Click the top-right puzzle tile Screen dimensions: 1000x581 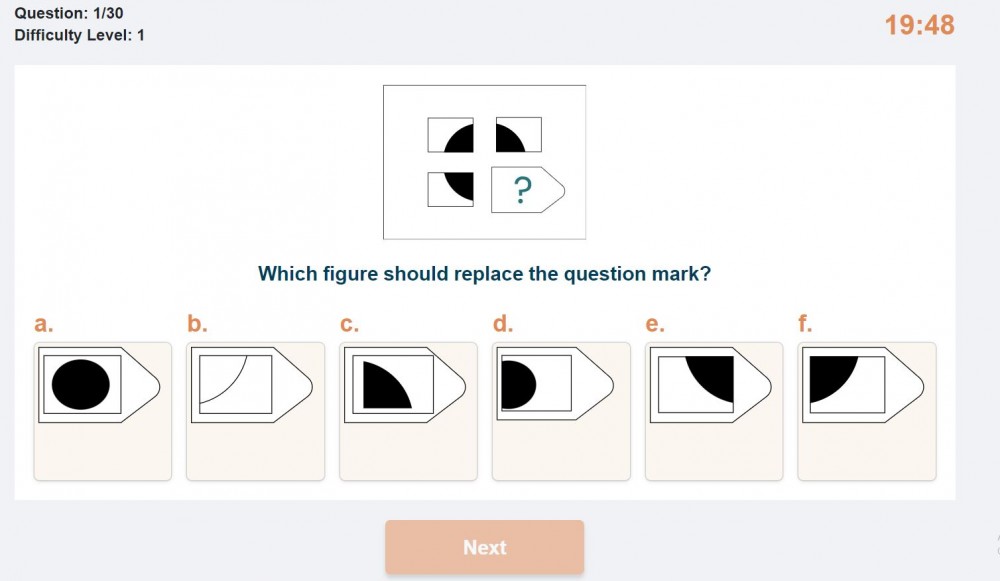point(518,135)
